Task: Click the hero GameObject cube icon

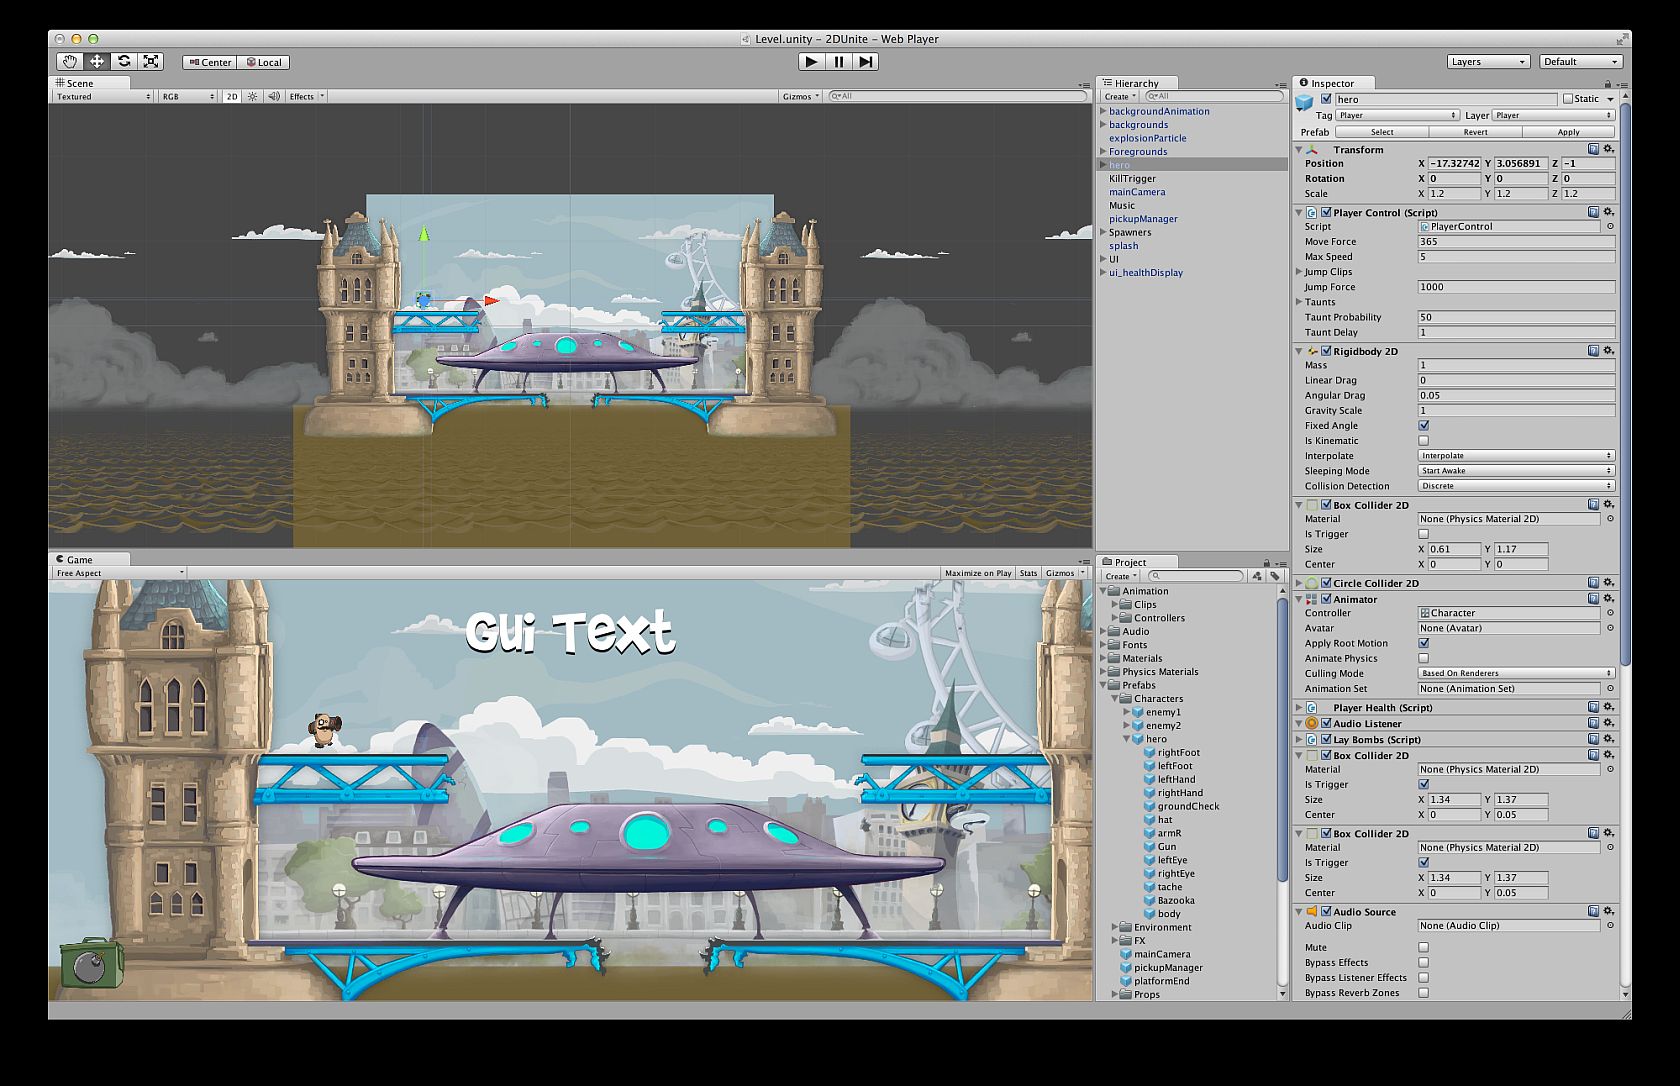Action: [1304, 102]
